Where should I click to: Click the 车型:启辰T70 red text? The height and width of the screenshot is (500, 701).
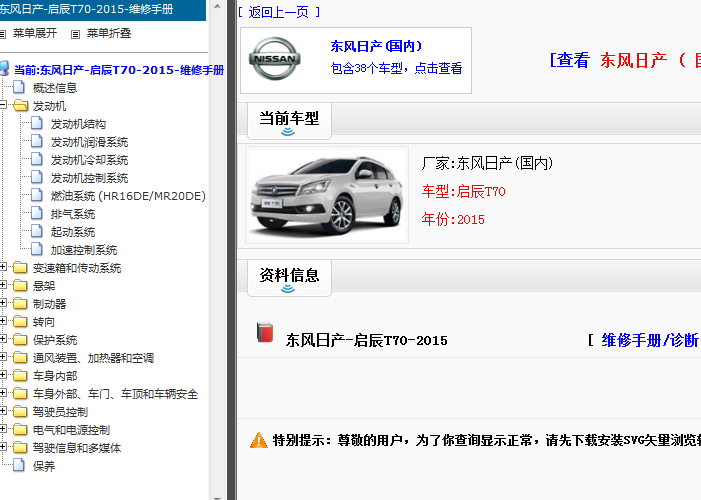[x=463, y=192]
